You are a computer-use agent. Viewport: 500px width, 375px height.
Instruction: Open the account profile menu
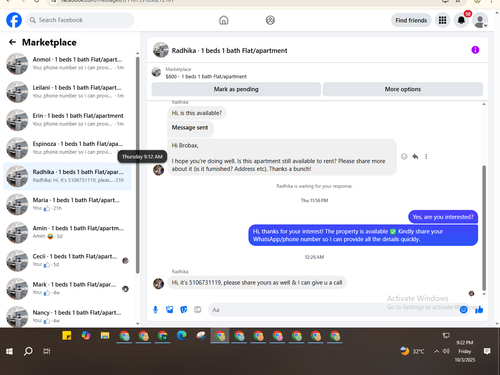tap(480, 21)
